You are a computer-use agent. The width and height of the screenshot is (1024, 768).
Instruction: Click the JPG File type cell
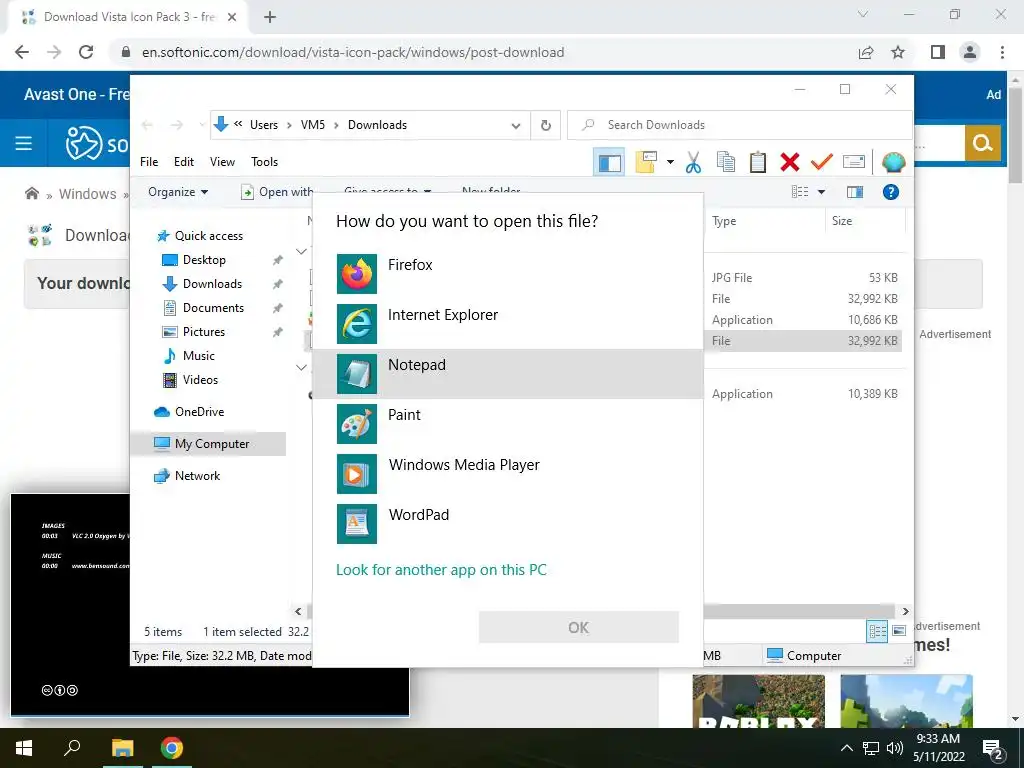[732, 278]
